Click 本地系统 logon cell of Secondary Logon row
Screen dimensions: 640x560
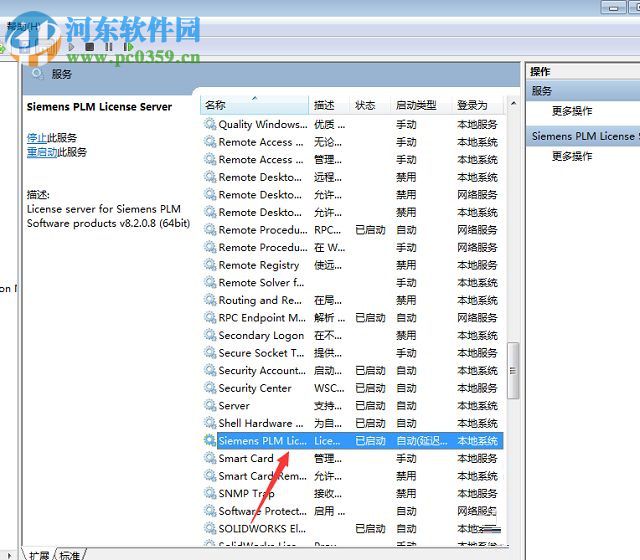click(477, 335)
